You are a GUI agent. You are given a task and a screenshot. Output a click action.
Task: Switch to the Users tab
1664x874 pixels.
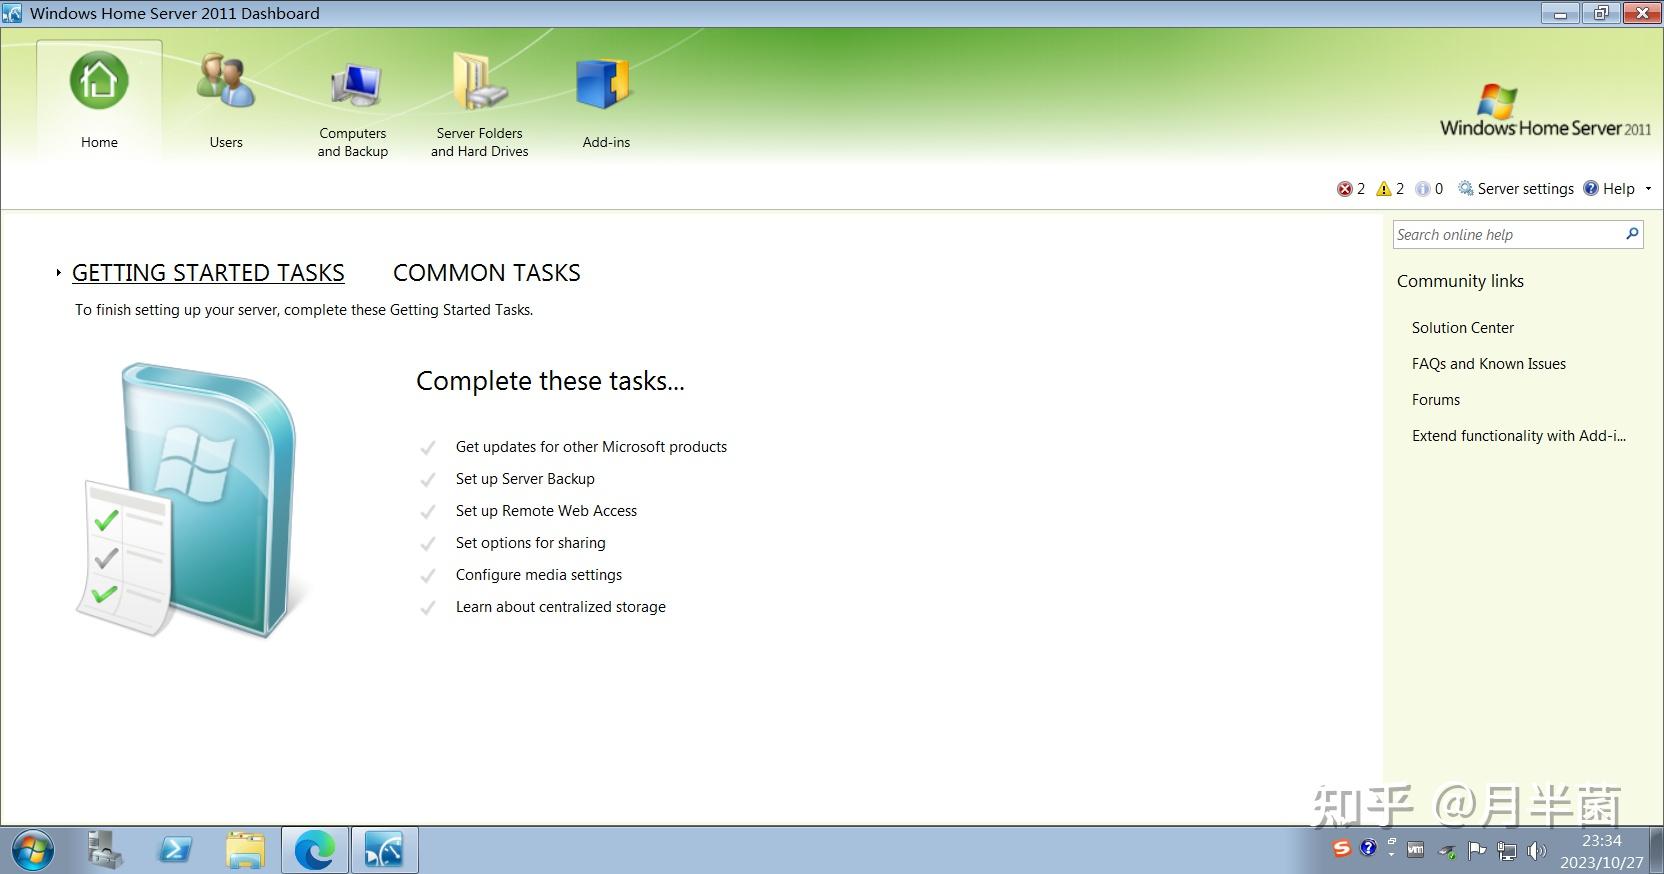pyautogui.click(x=226, y=100)
